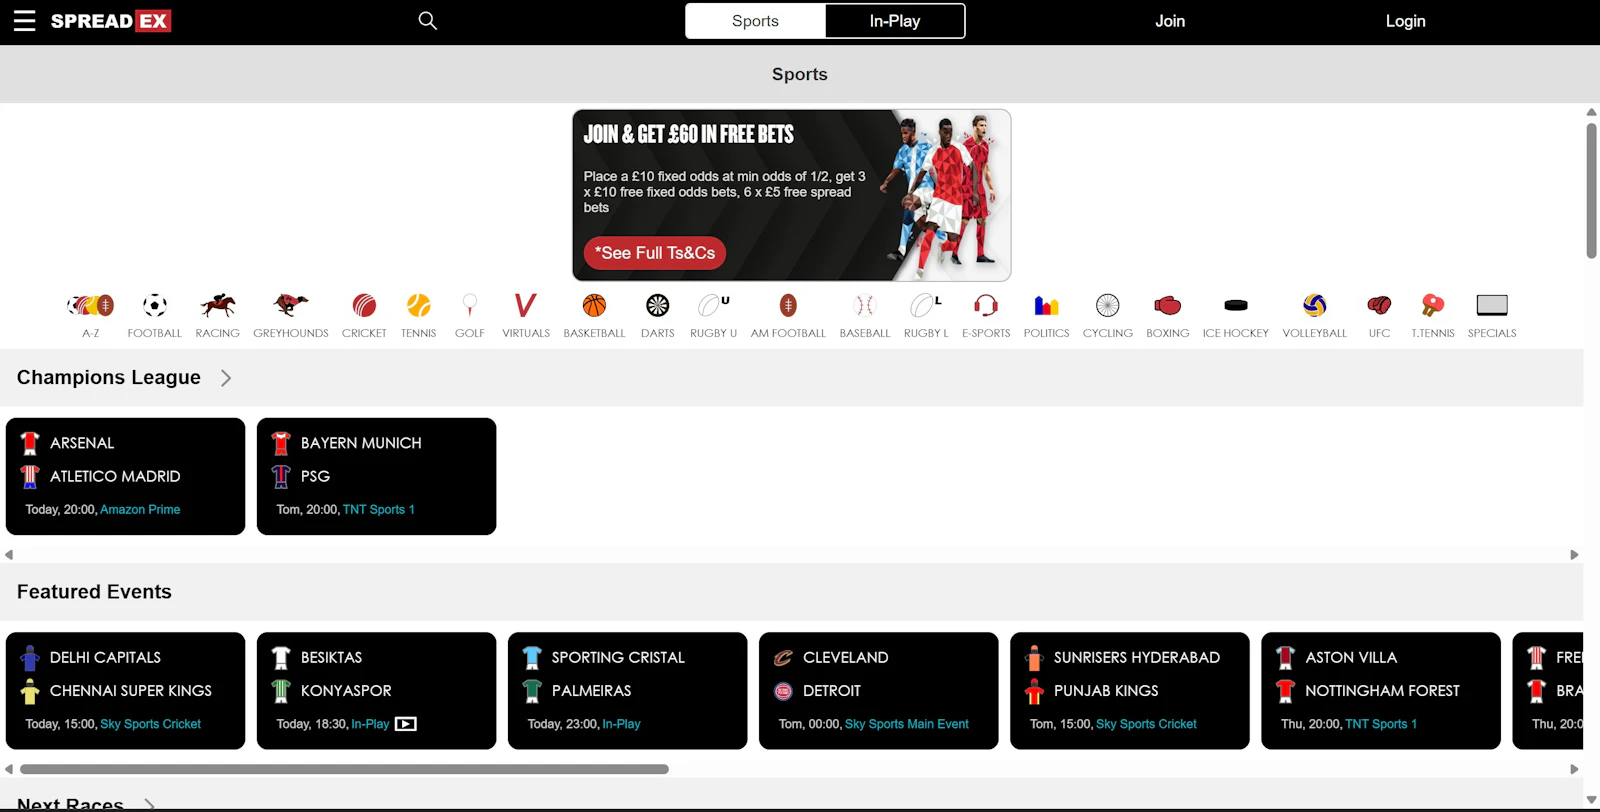This screenshot has height=812, width=1600.
Task: Open Bayern Munich vs PSG card
Action: (x=376, y=476)
